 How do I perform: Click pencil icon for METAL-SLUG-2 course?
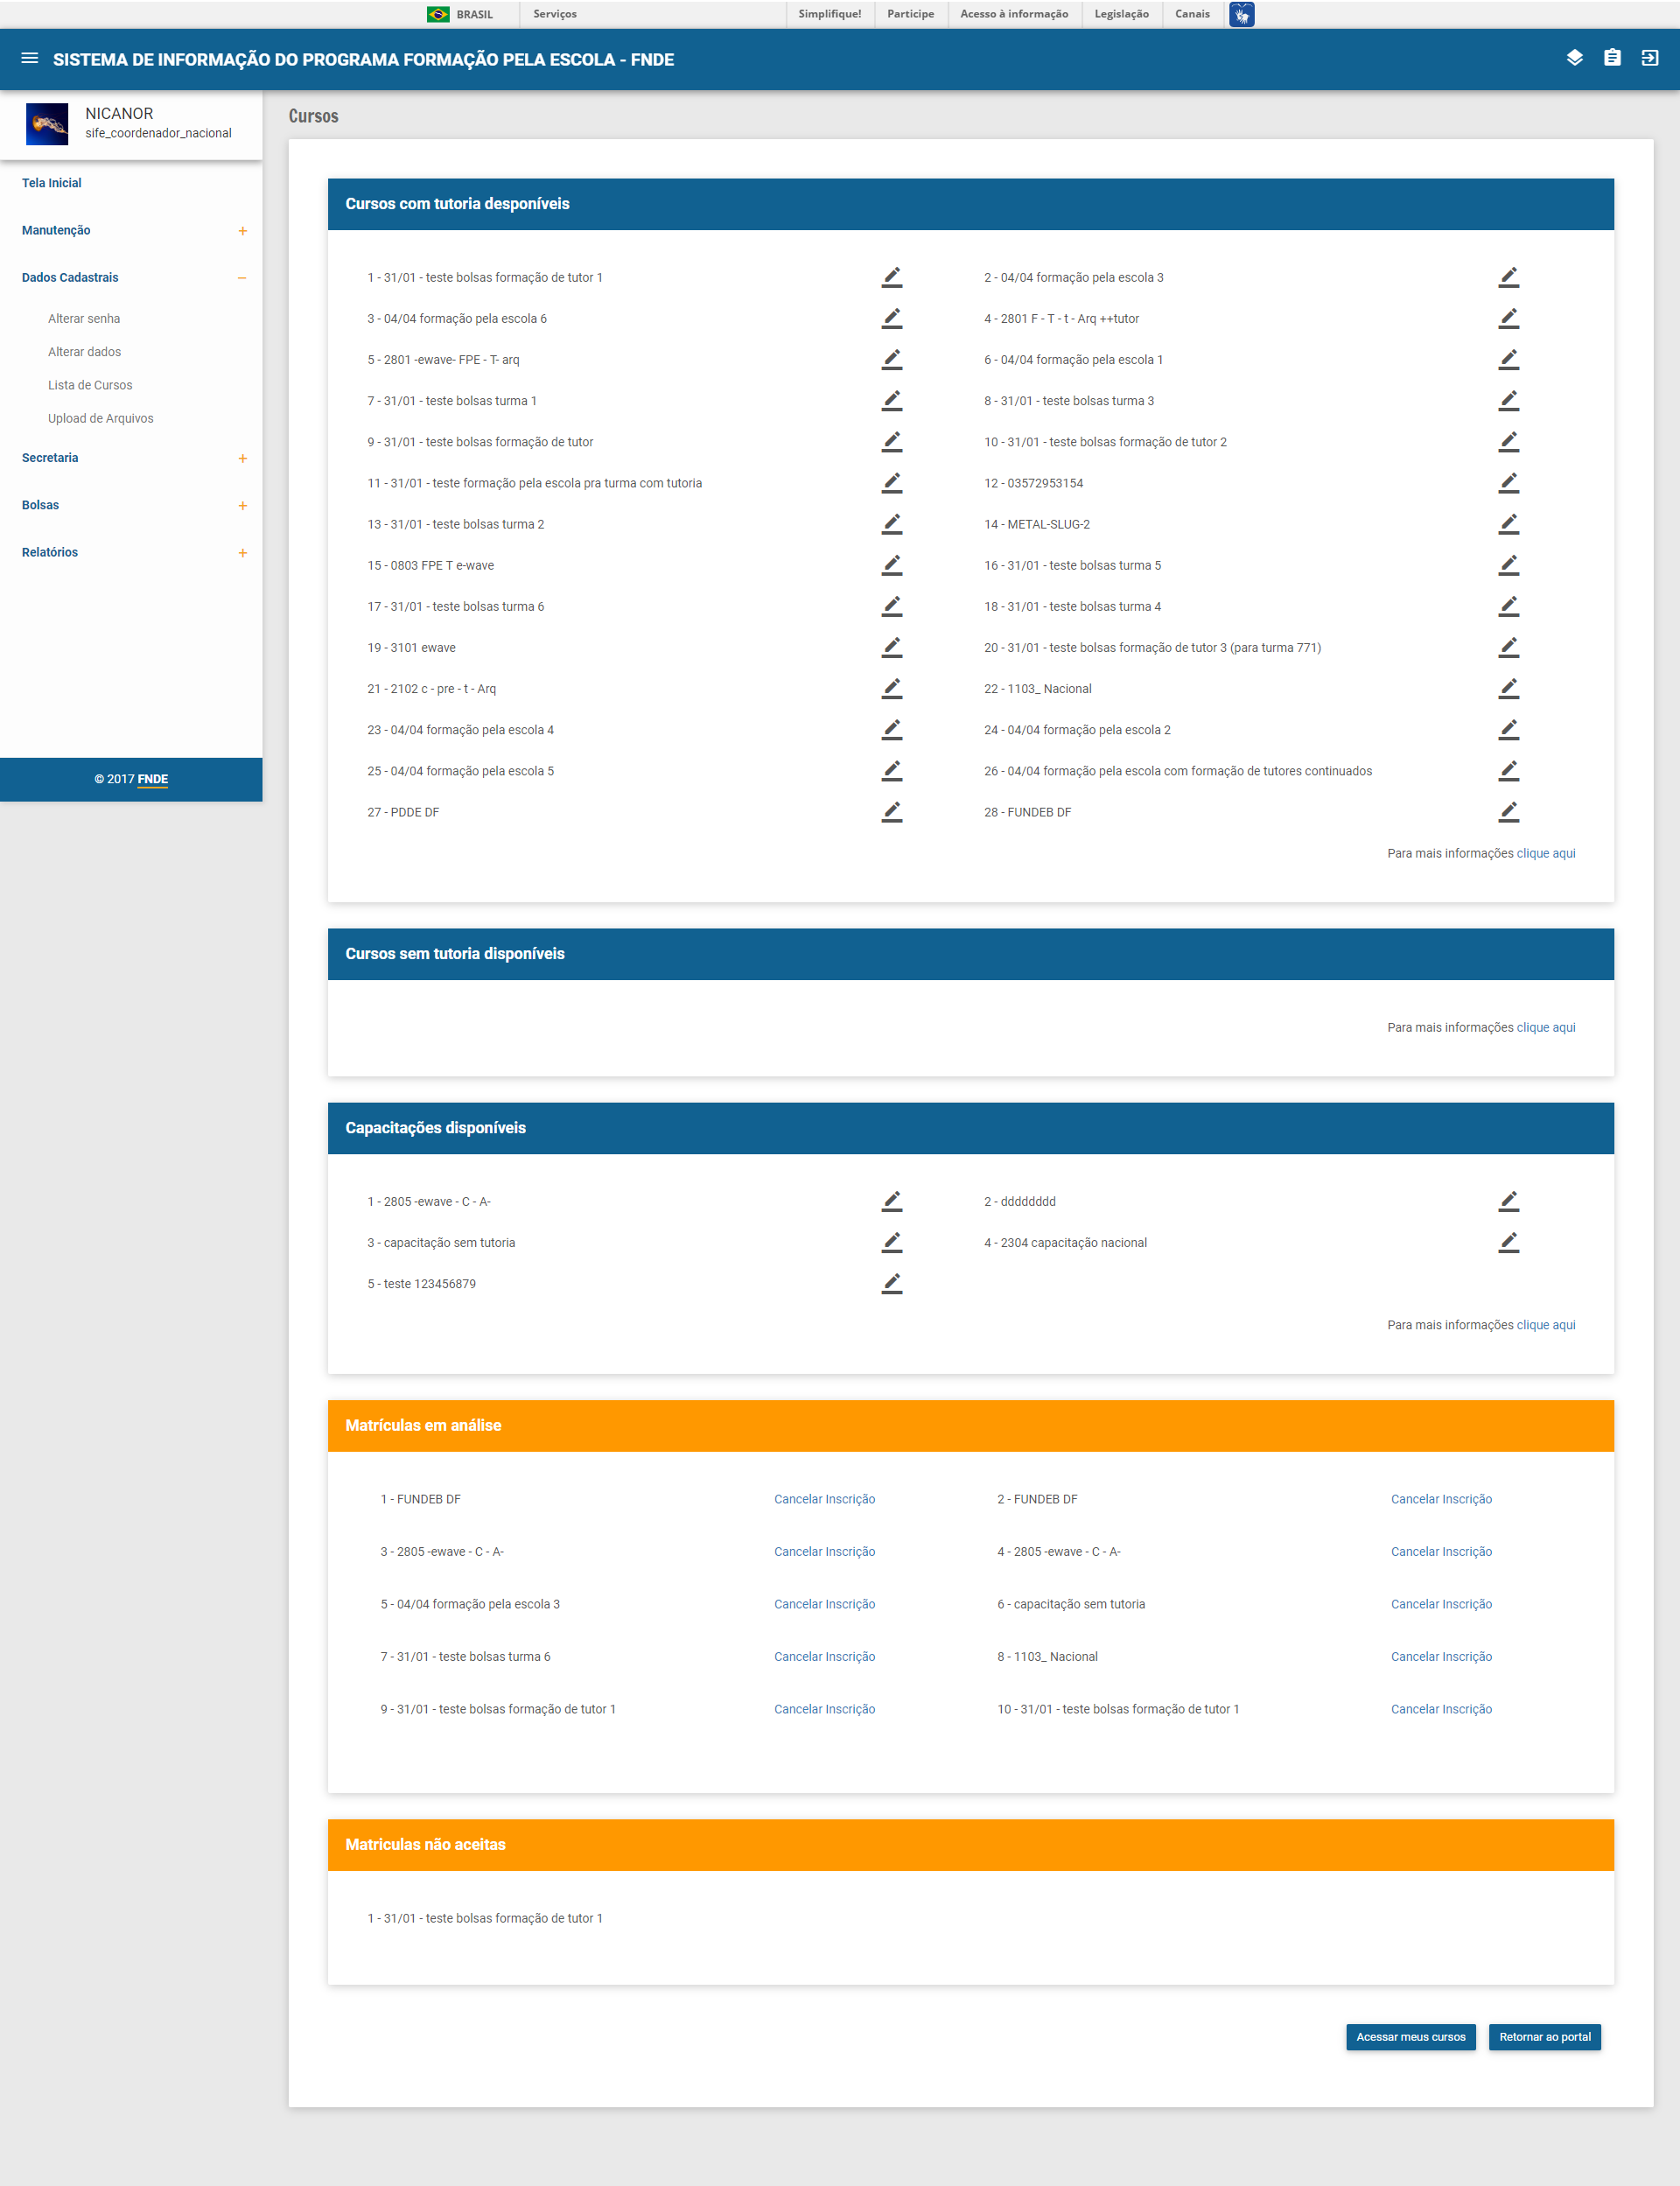pos(1508,524)
